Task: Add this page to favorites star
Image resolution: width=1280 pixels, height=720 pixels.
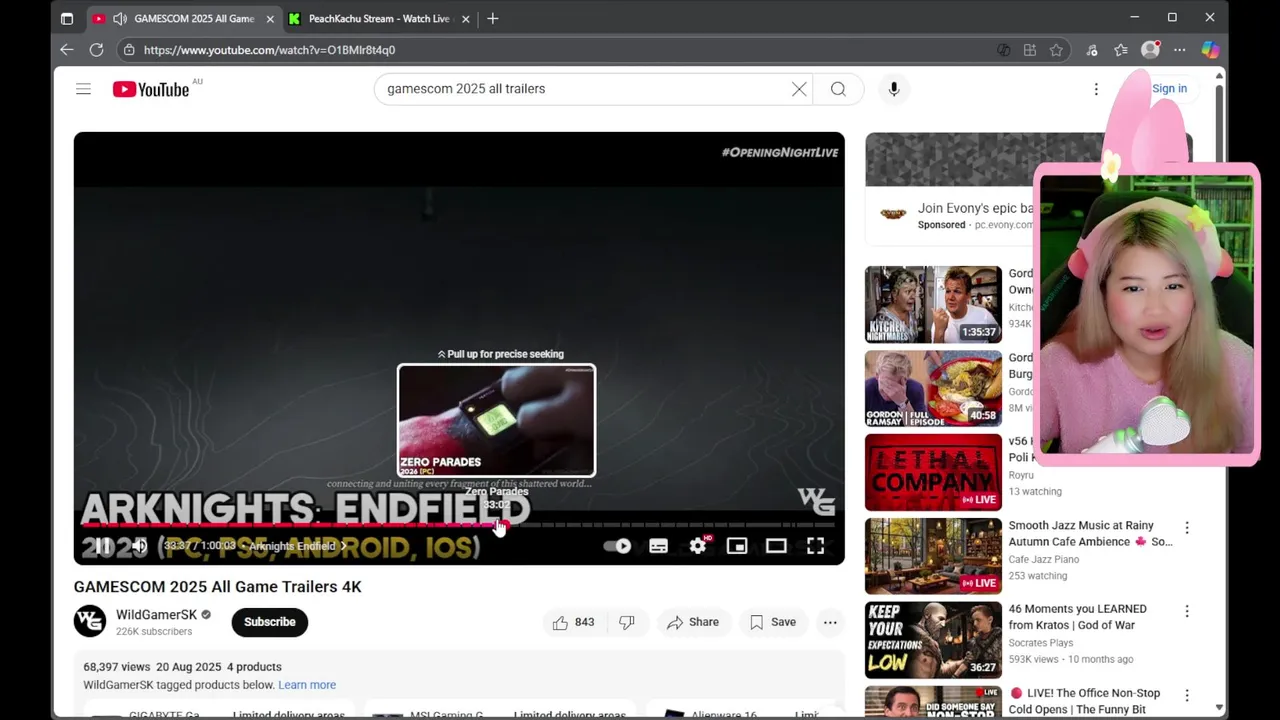Action: [1056, 50]
